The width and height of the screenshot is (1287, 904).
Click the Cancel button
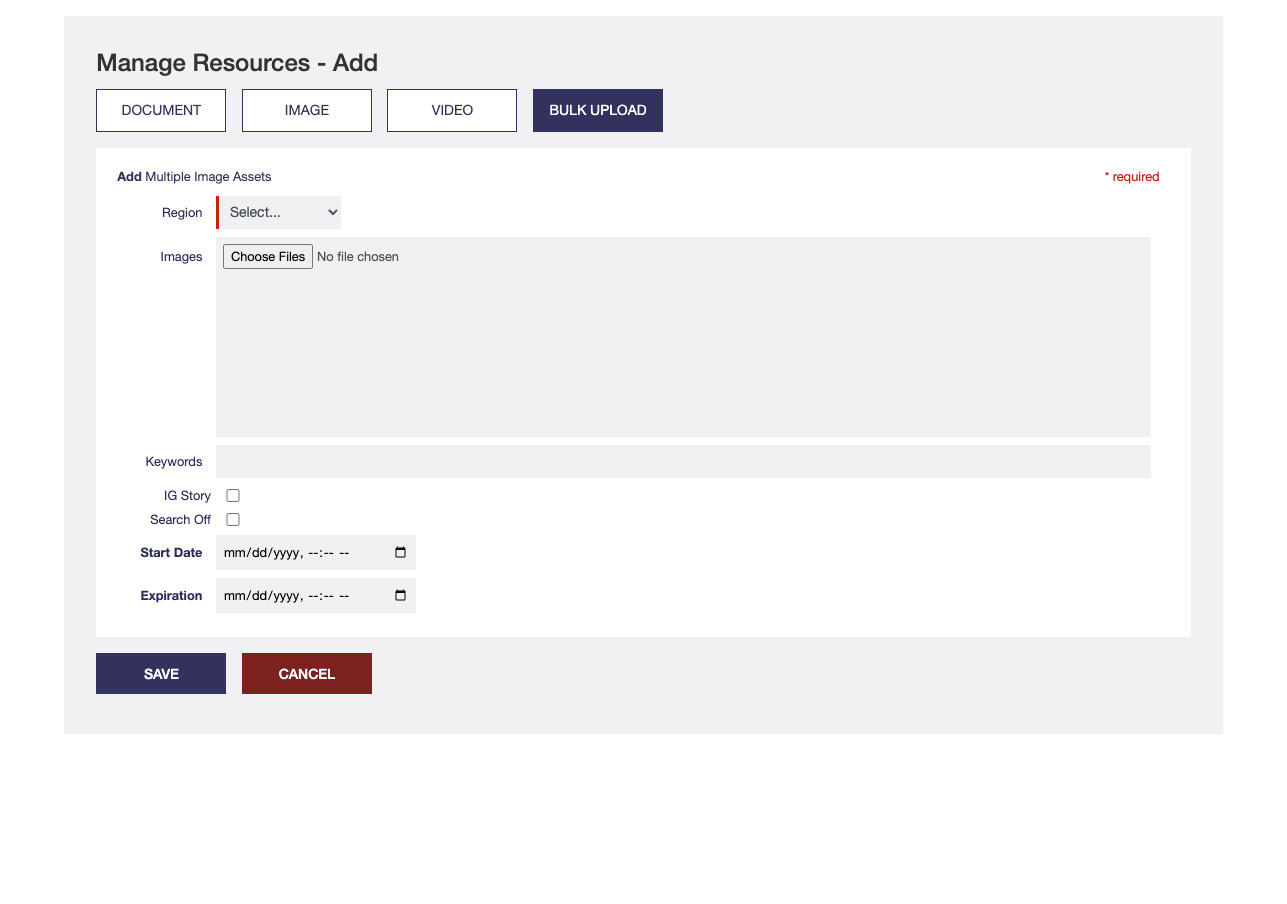(x=307, y=674)
